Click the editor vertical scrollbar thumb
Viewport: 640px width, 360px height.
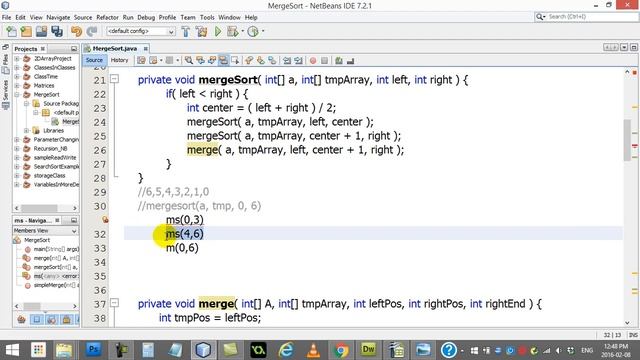point(628,140)
